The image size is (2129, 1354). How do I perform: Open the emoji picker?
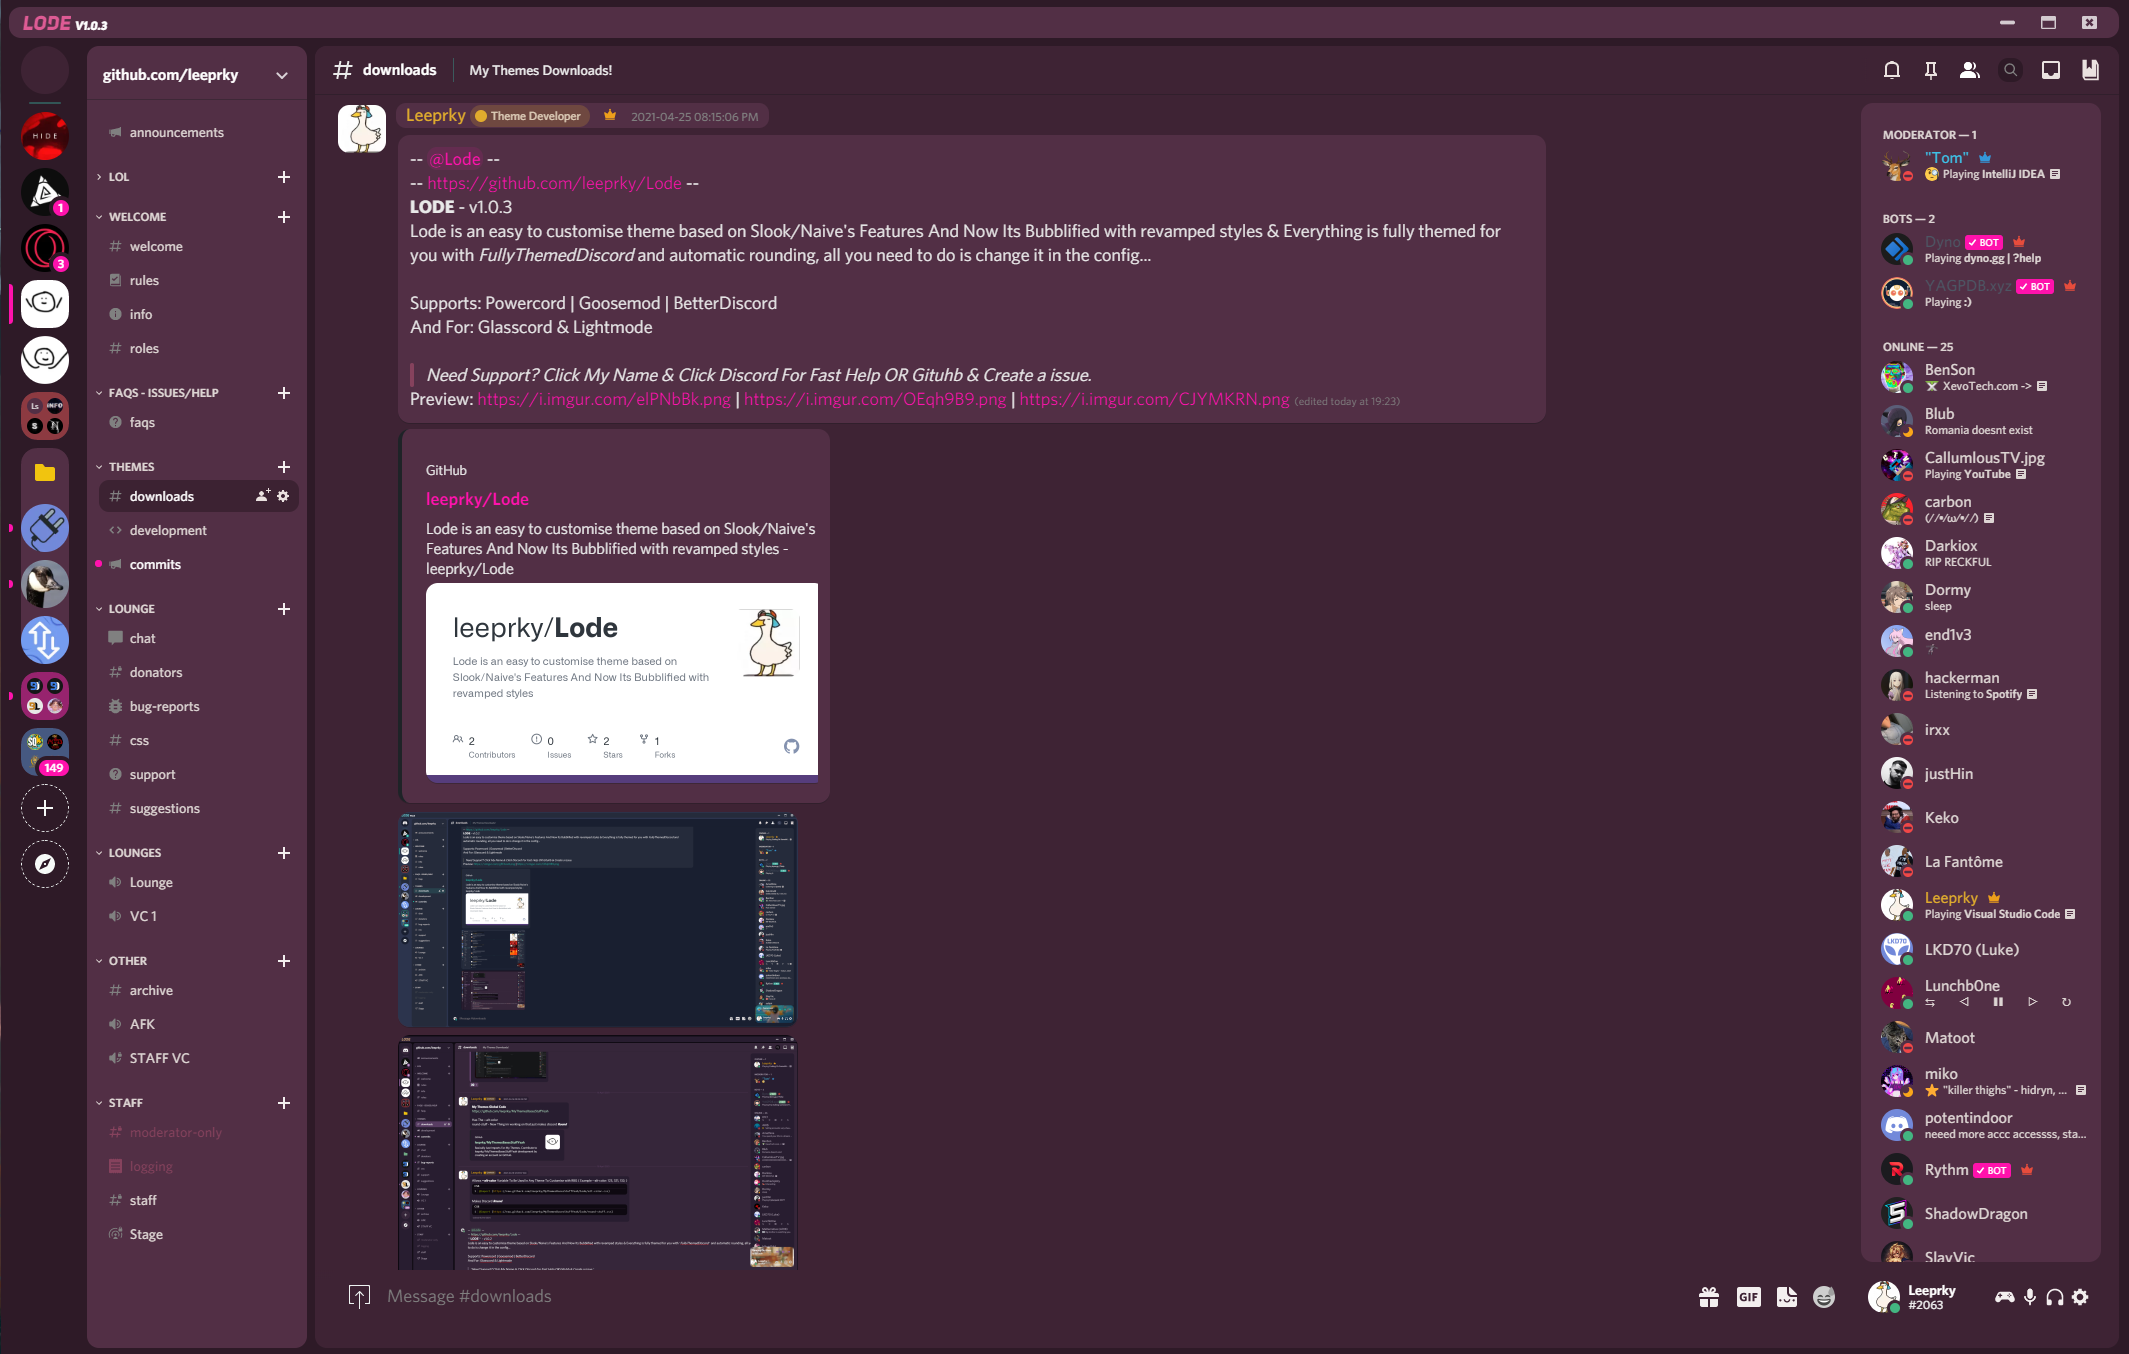1824,1297
